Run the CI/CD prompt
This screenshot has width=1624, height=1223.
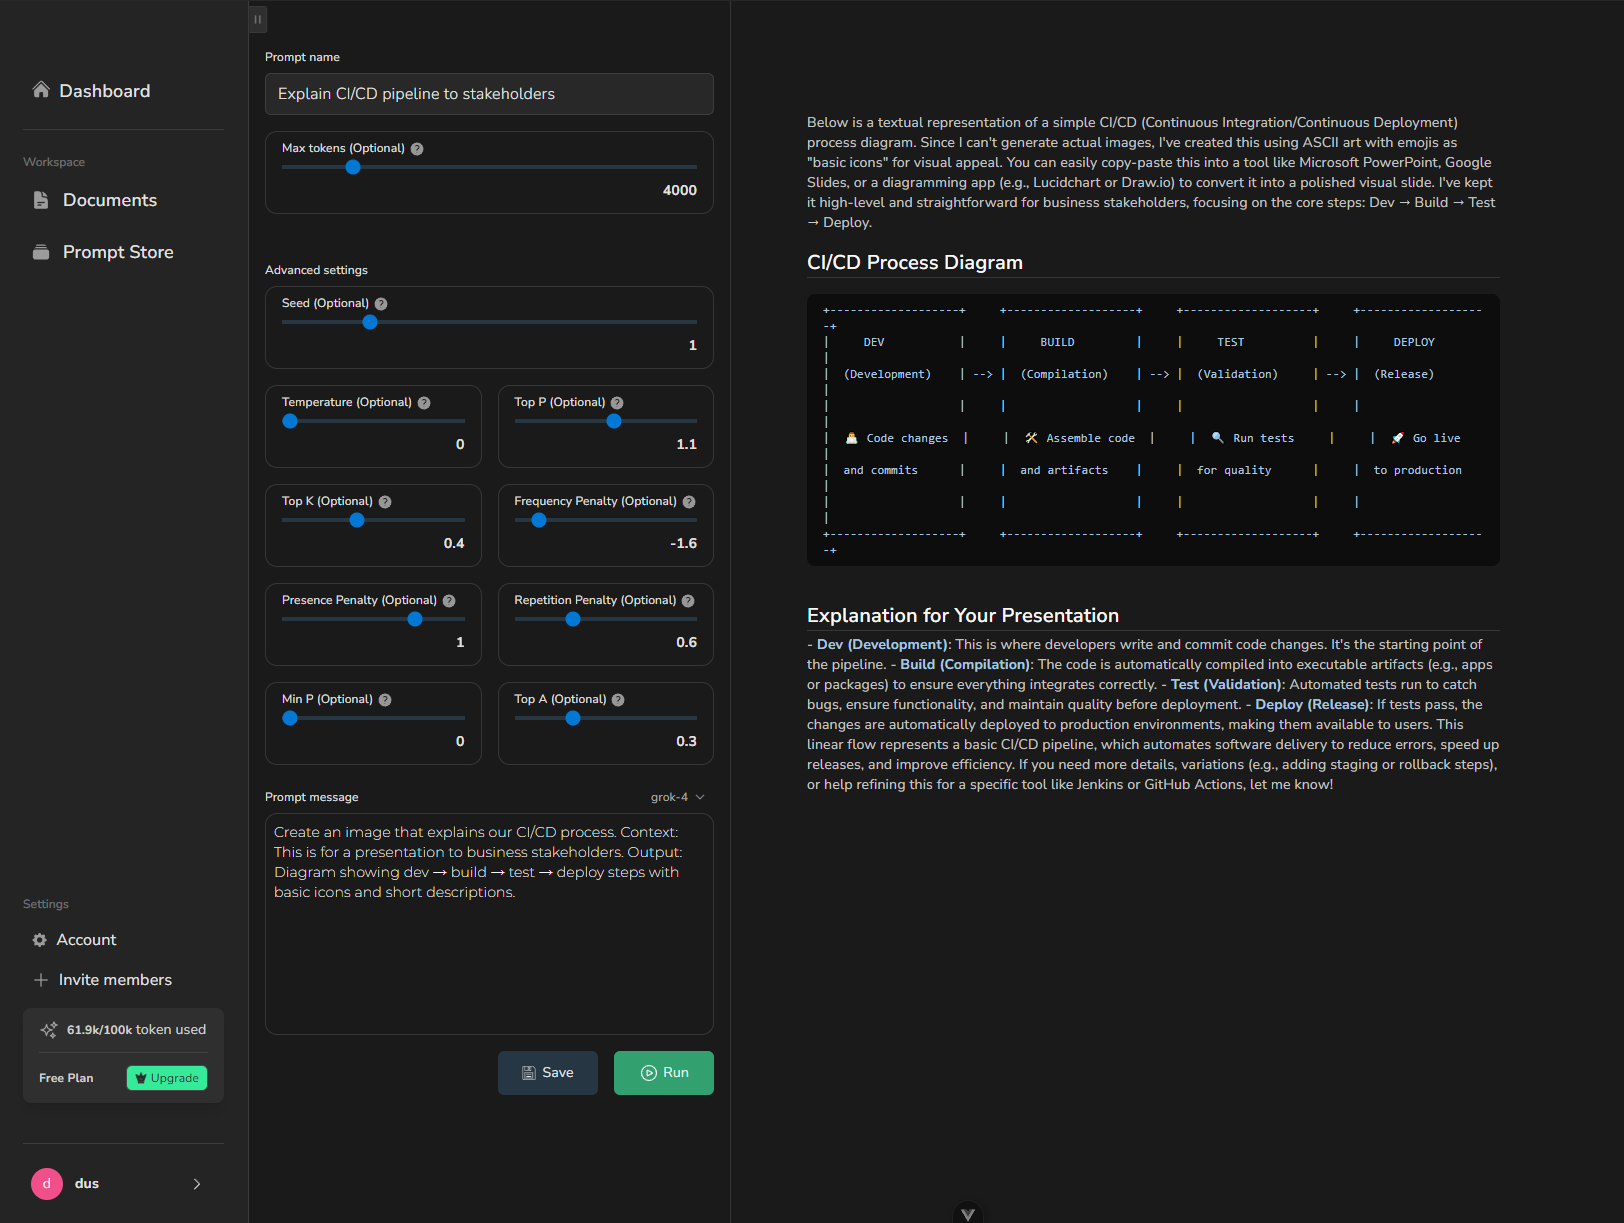[663, 1072]
